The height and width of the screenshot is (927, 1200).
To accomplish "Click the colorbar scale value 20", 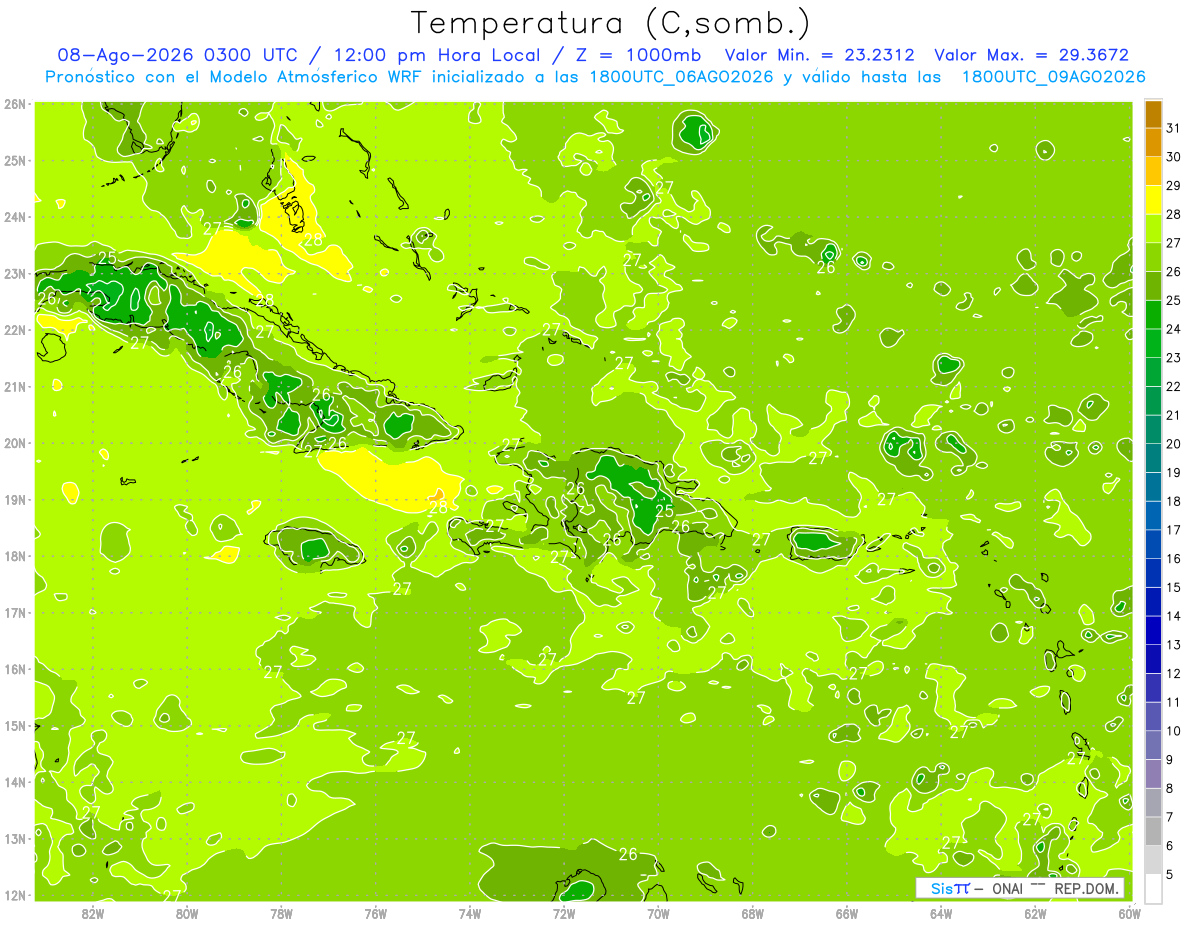I will 1173,444.
